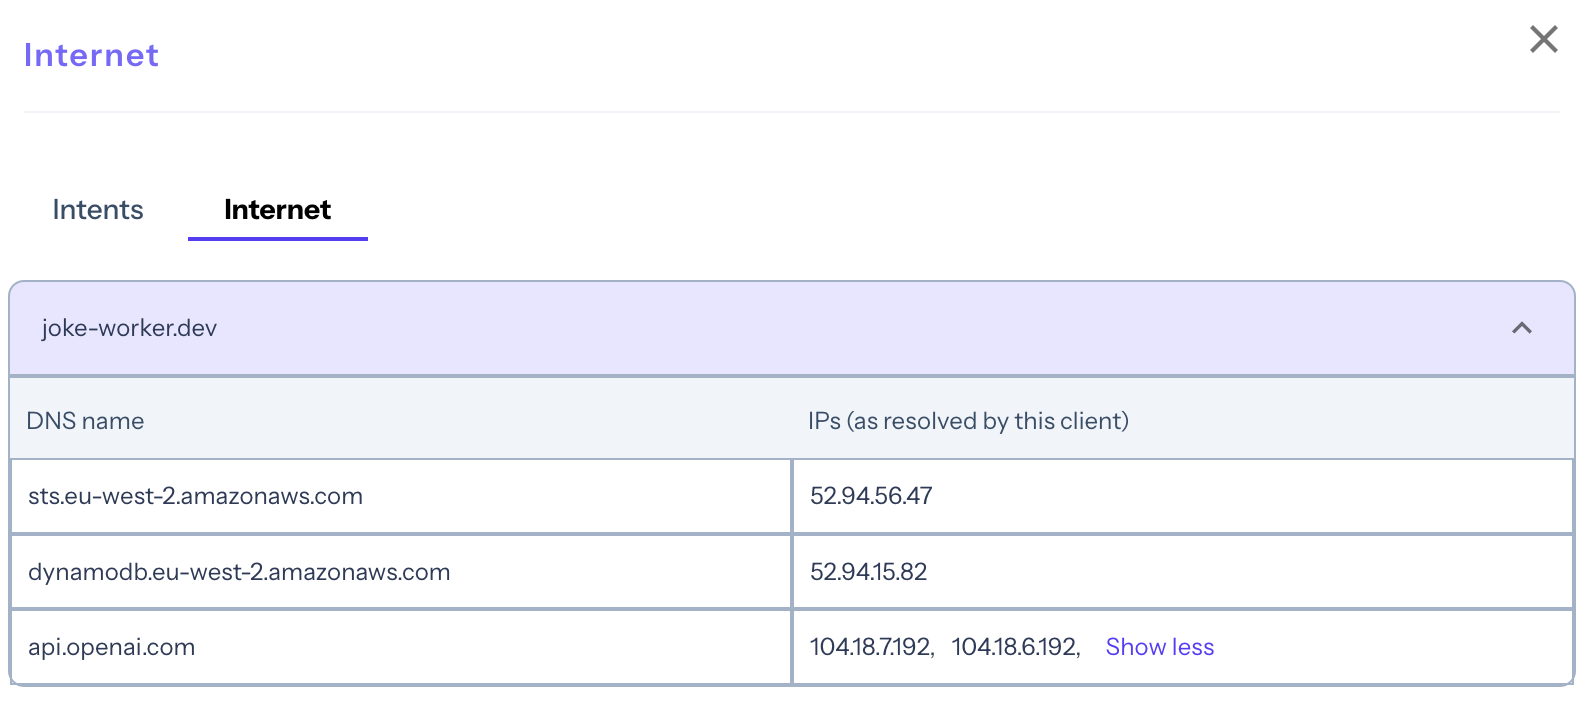Click the joke-worker.dev header label
This screenshot has height=716, width=1588.
coord(129,328)
